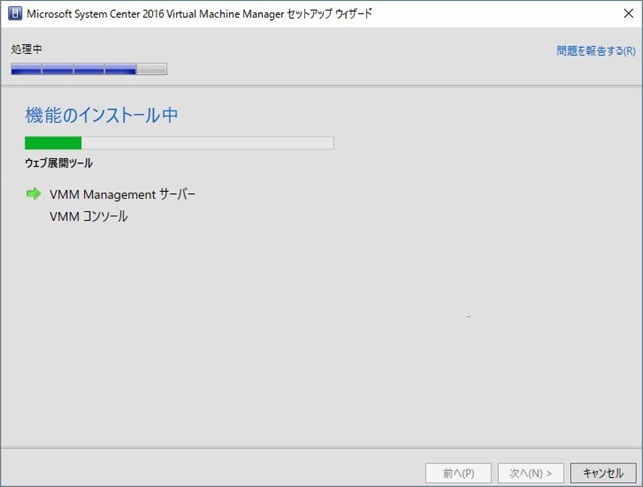Click the ウェブ展開ツール status text
This screenshot has height=487, width=643.
point(59,163)
